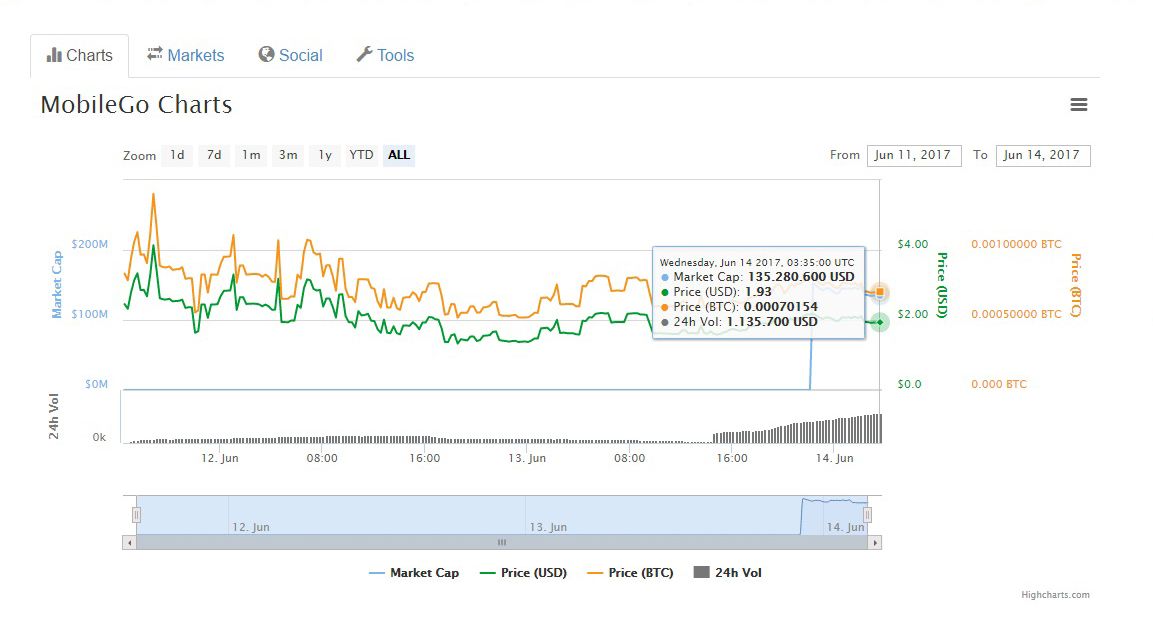Click the 0.00050000 BTC axis label
The width and height of the screenshot is (1153, 621).
pos(1016,314)
